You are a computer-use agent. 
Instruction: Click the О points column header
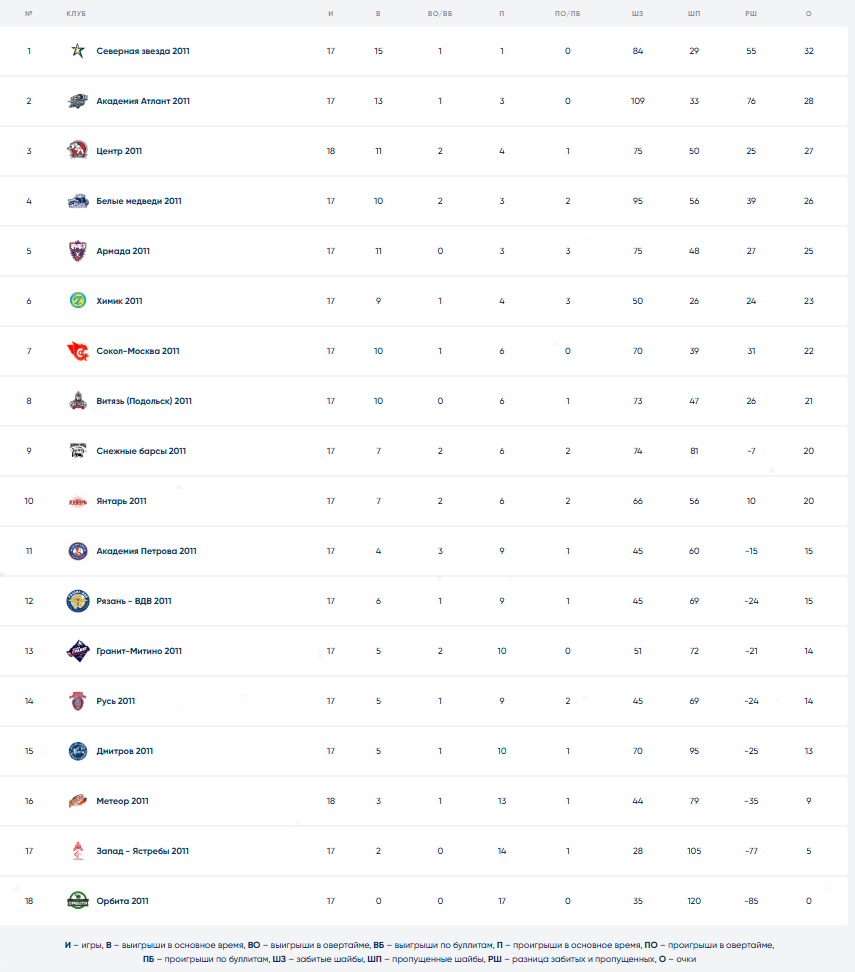tap(808, 13)
